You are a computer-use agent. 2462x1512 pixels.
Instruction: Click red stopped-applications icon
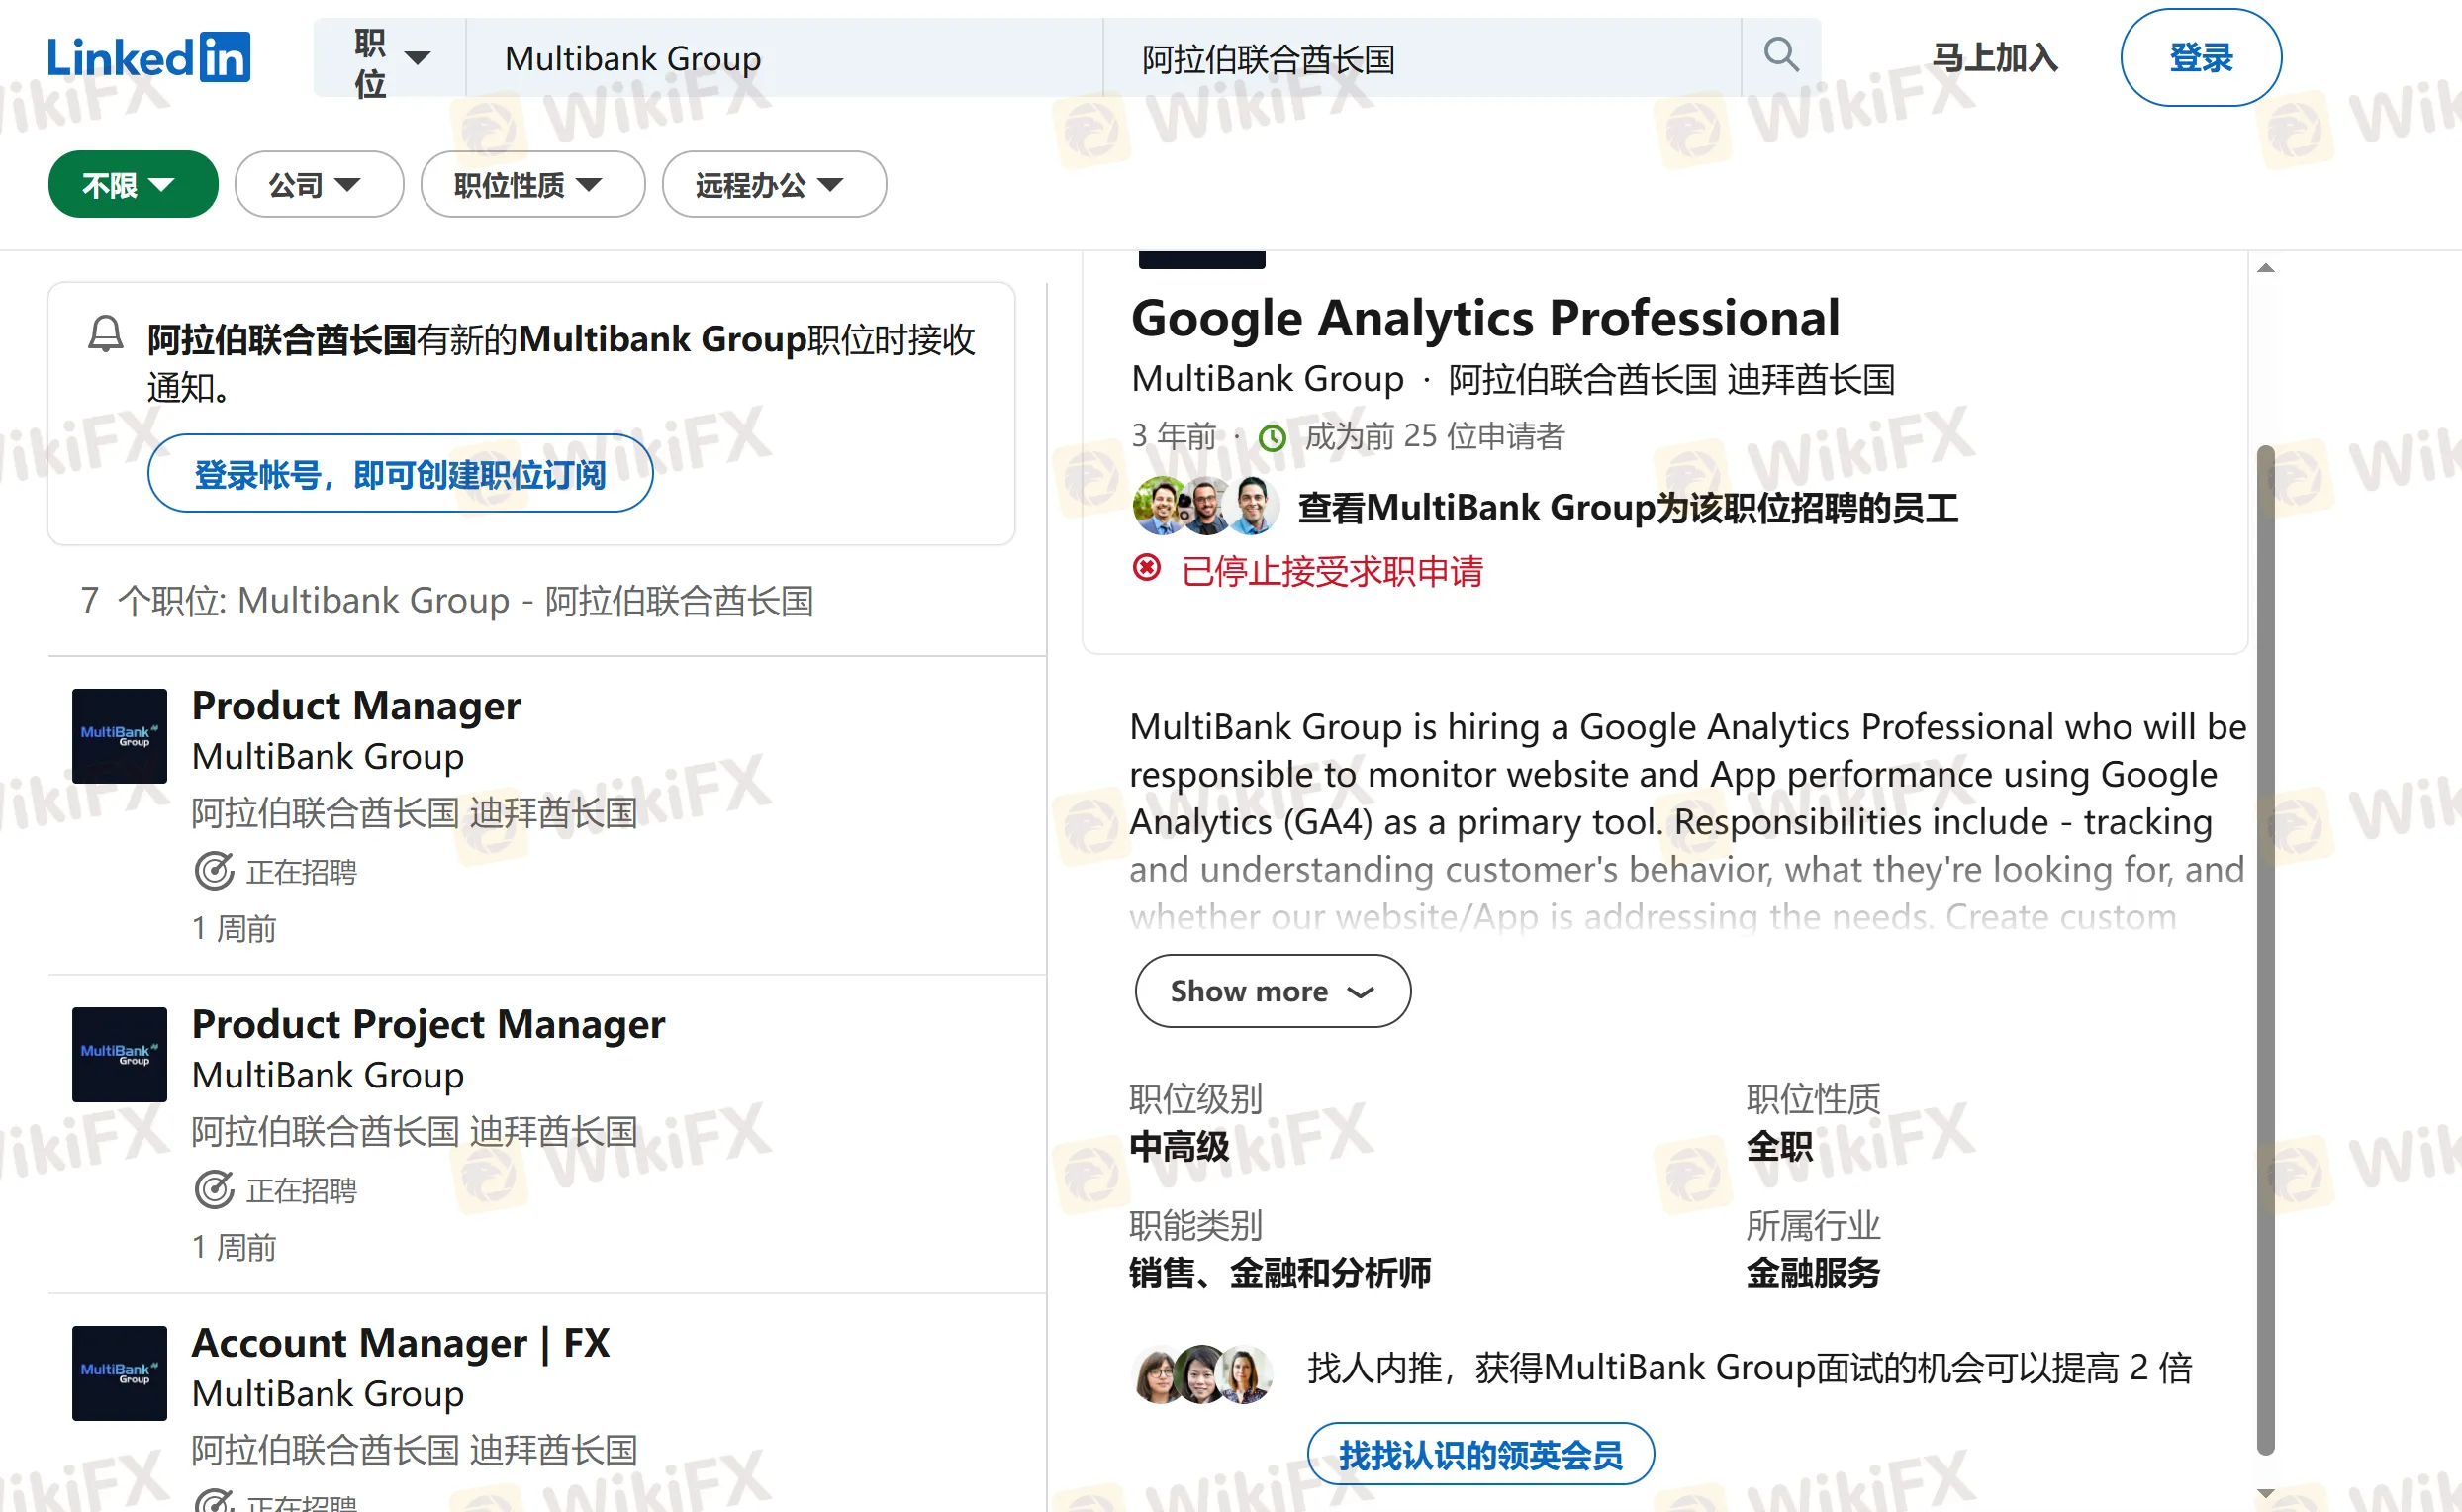[1147, 568]
